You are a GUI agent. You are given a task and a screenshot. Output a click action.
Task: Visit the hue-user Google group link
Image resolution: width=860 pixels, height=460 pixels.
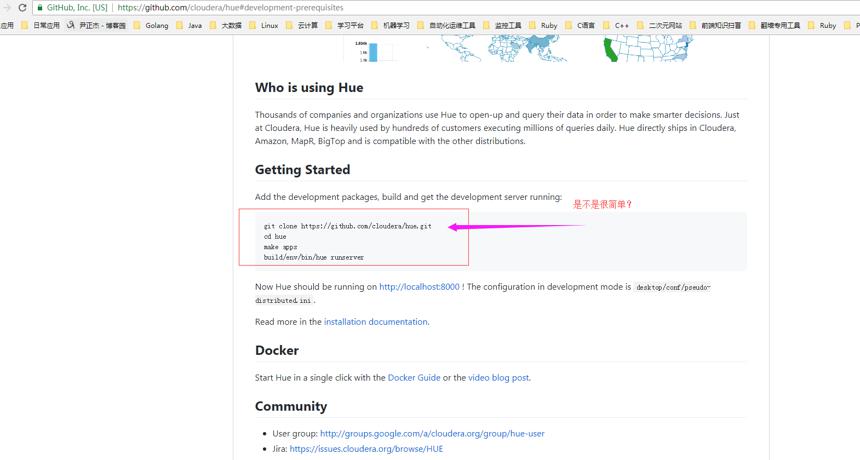click(x=432, y=434)
